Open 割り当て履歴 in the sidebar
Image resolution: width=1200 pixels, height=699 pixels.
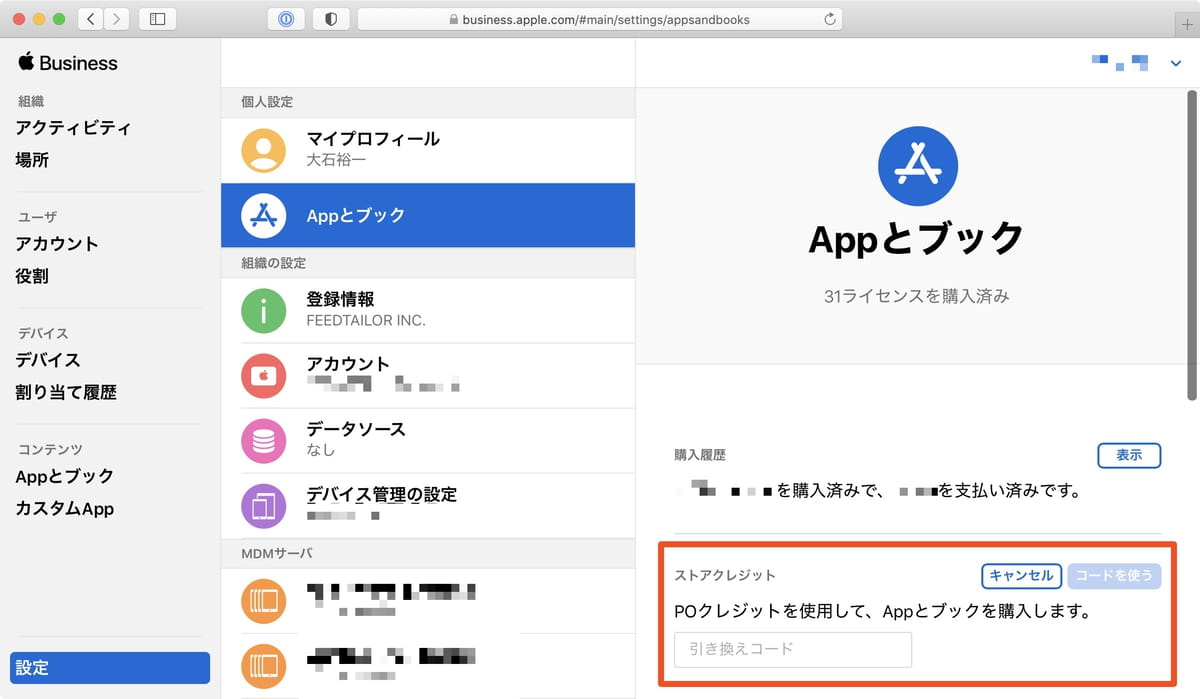pos(66,392)
